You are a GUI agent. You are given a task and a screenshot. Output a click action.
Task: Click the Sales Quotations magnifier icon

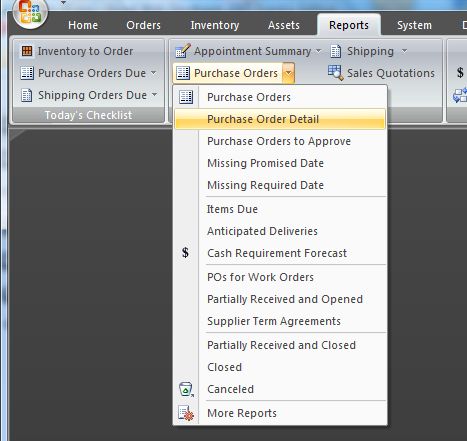(336, 73)
